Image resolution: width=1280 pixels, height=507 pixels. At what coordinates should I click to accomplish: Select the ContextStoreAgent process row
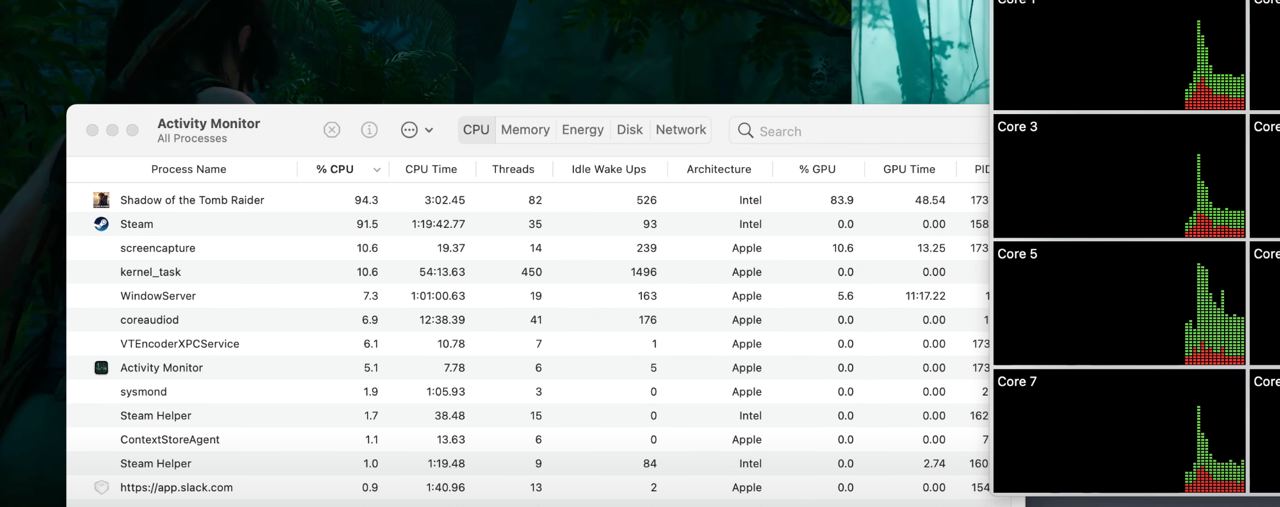coord(530,440)
